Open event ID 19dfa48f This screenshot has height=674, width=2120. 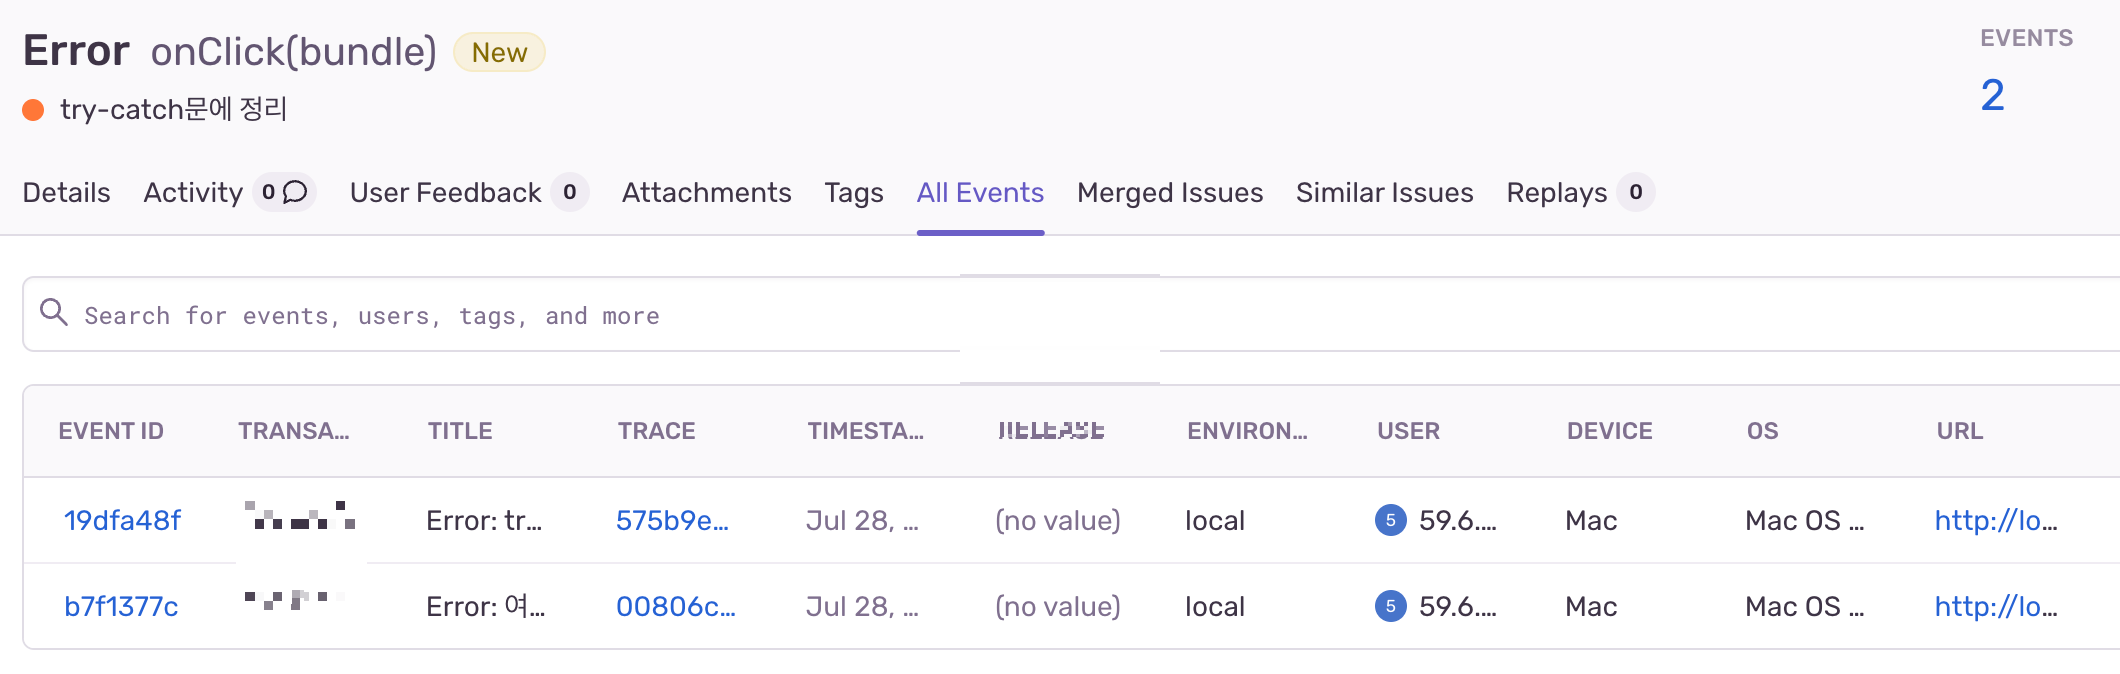point(122,520)
